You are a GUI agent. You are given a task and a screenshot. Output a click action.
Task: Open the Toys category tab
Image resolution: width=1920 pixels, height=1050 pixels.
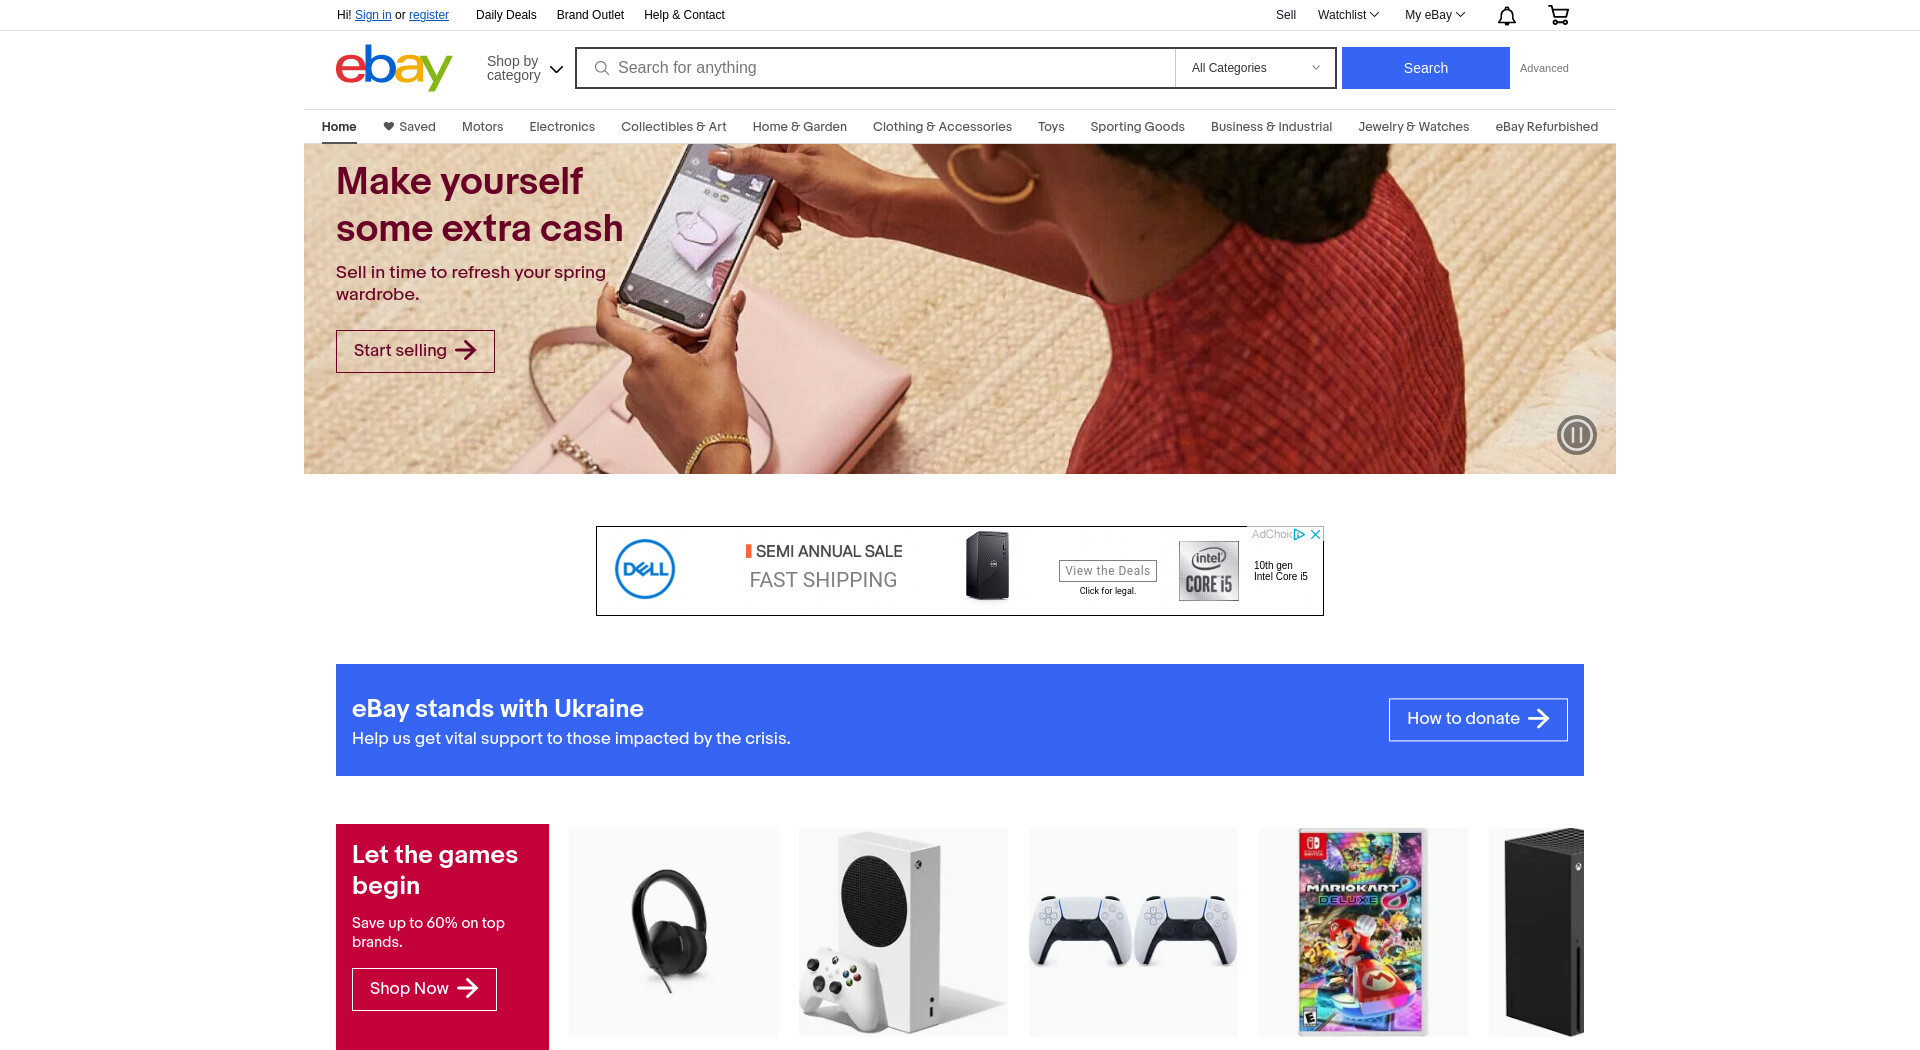[x=1051, y=127]
